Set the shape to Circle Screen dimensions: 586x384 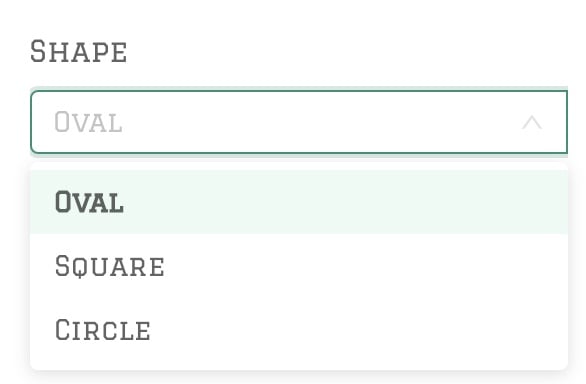coord(299,329)
